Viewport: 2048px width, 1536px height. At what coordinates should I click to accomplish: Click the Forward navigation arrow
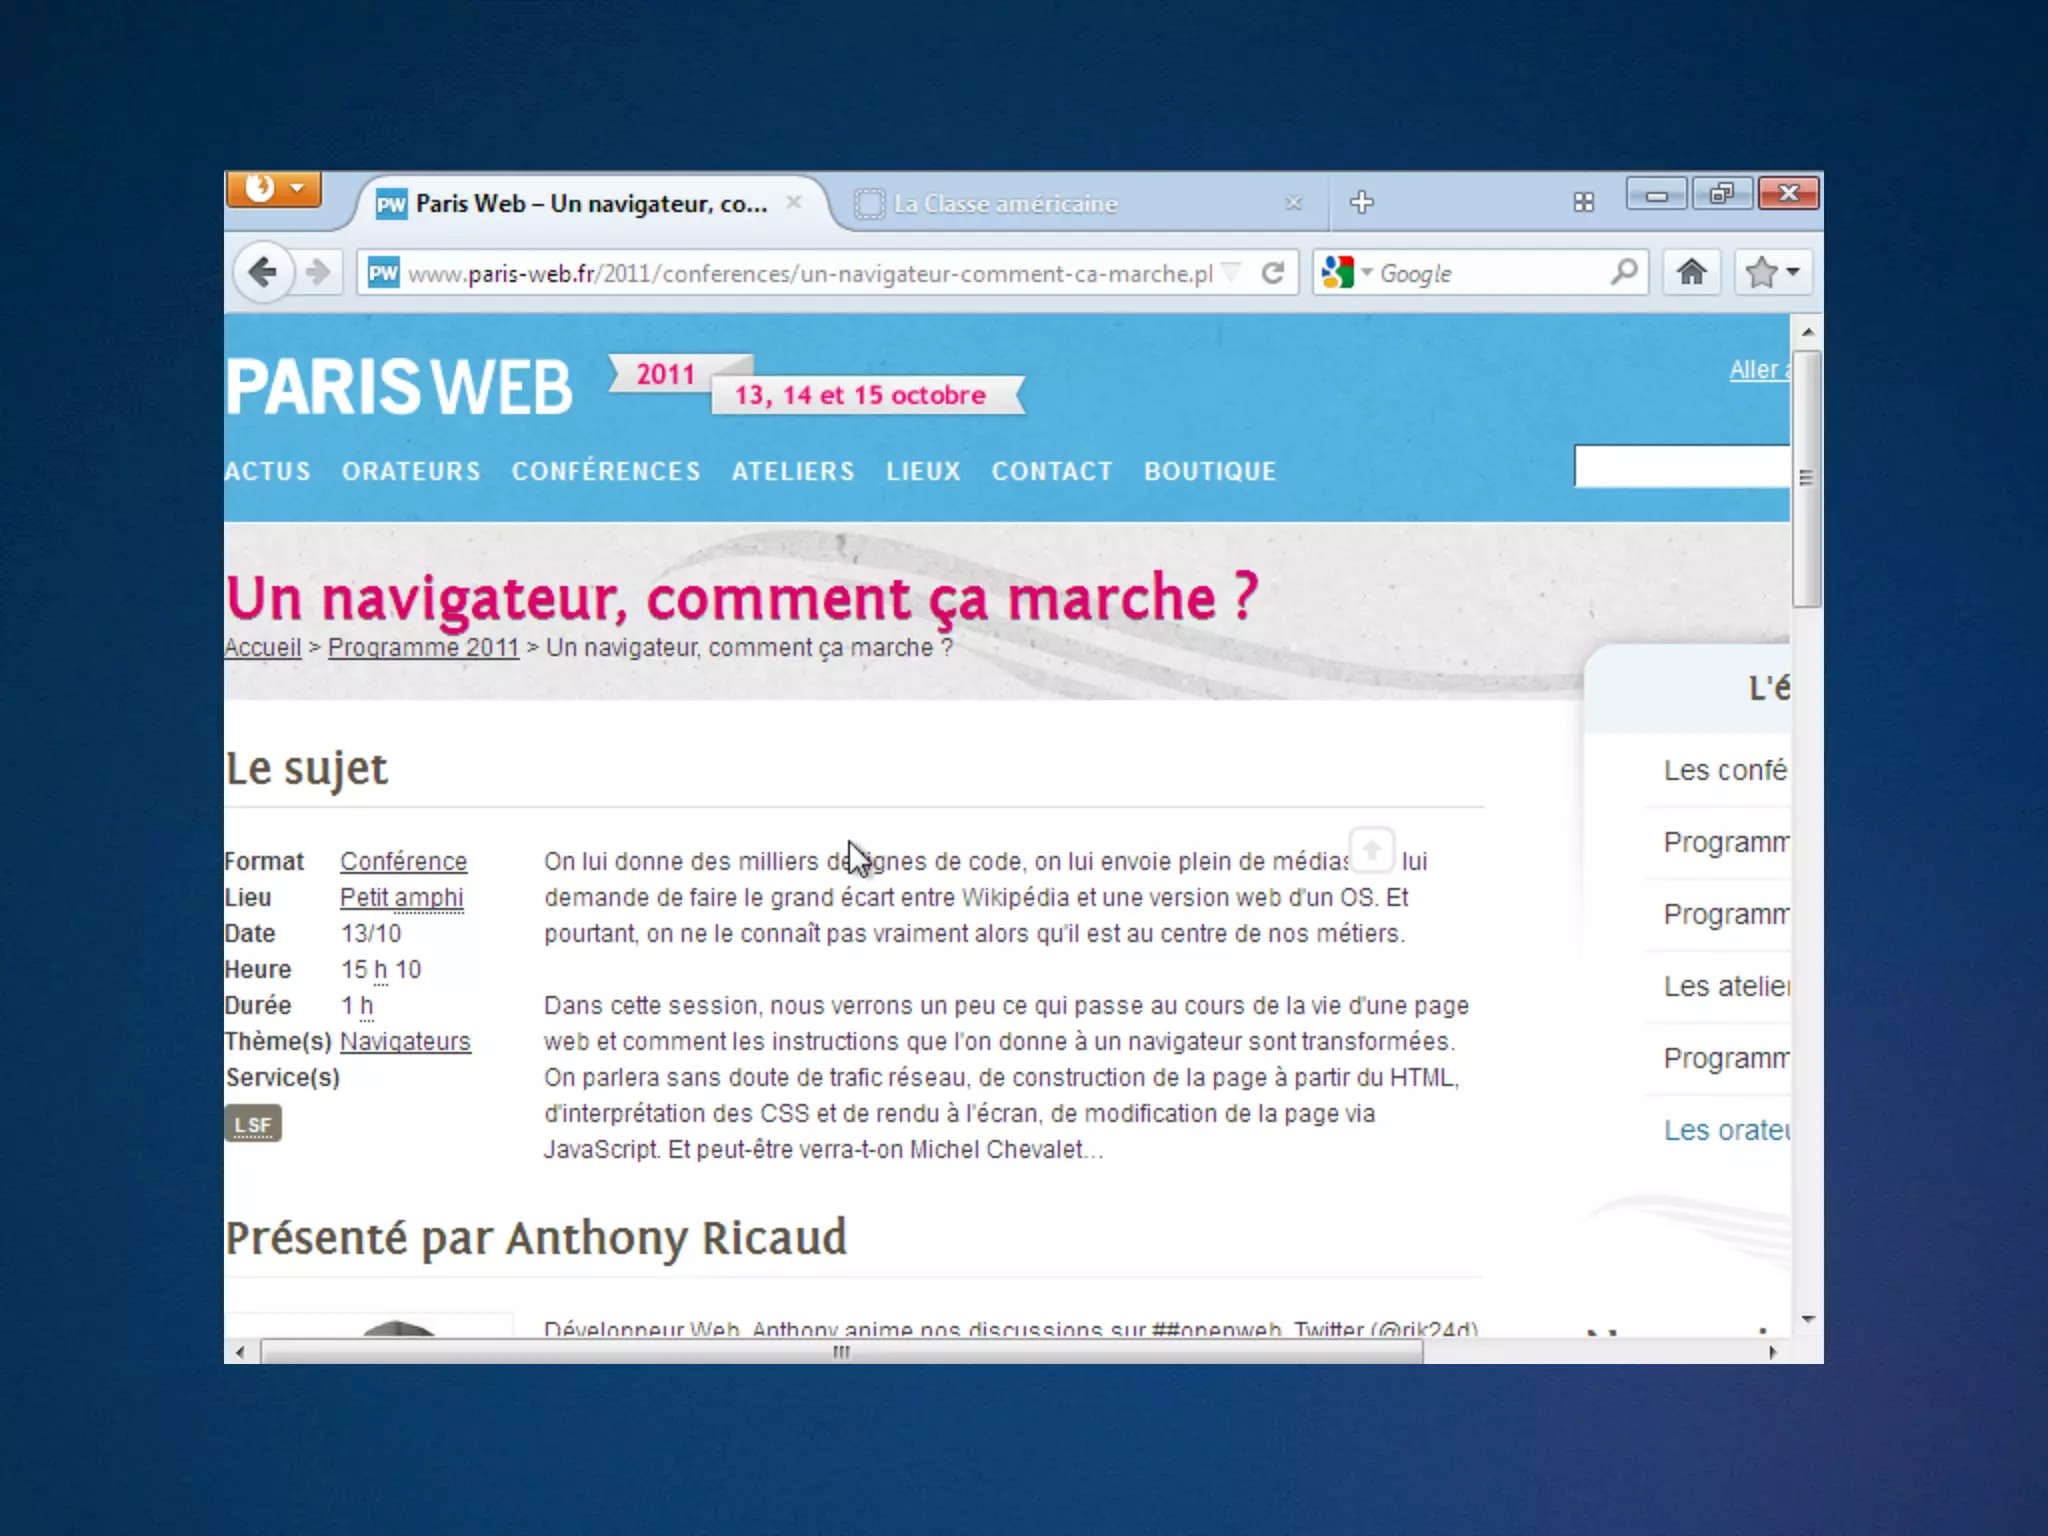318,272
